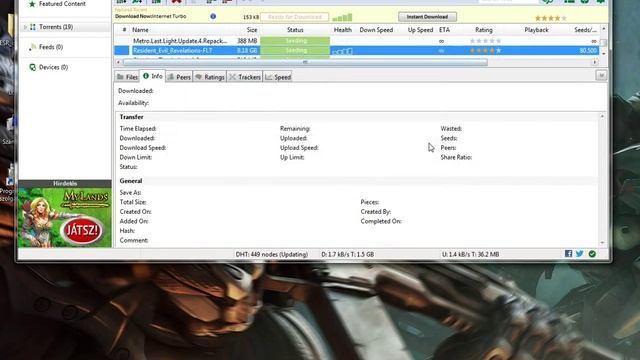Image resolution: width=640 pixels, height=360 pixels.
Task: Click the torrent list horizontal scrollbar thumb
Action: [x=305, y=62]
